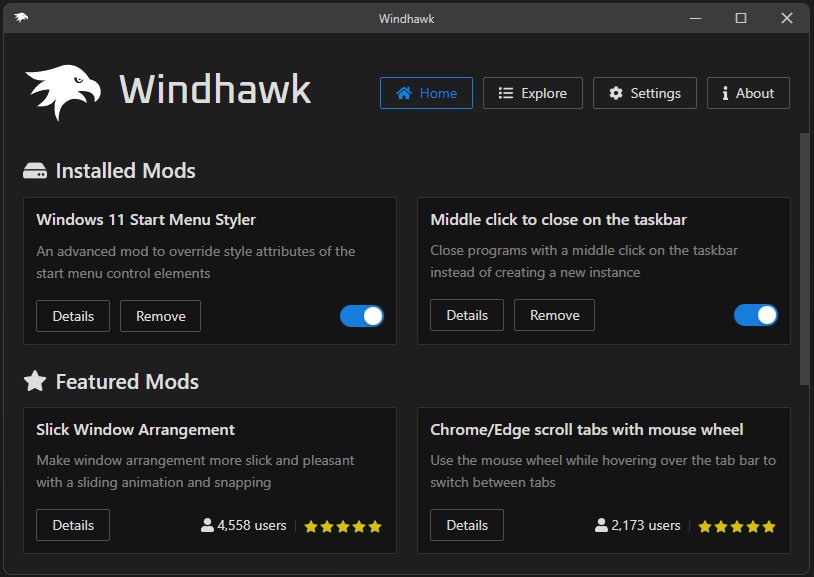Viewport: 814px width, 577px height.
Task: Click the Middle click to close on the taskbar title
Action: pos(559,220)
